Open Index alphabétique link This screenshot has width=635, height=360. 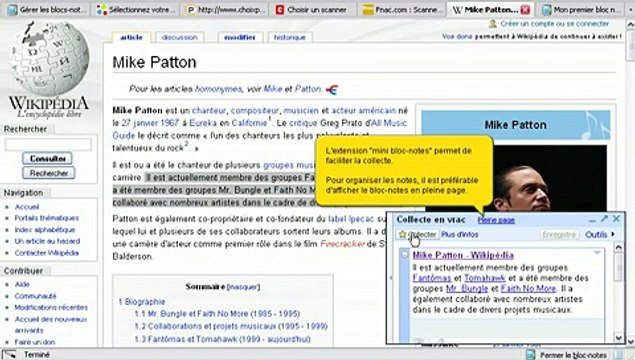[45, 230]
